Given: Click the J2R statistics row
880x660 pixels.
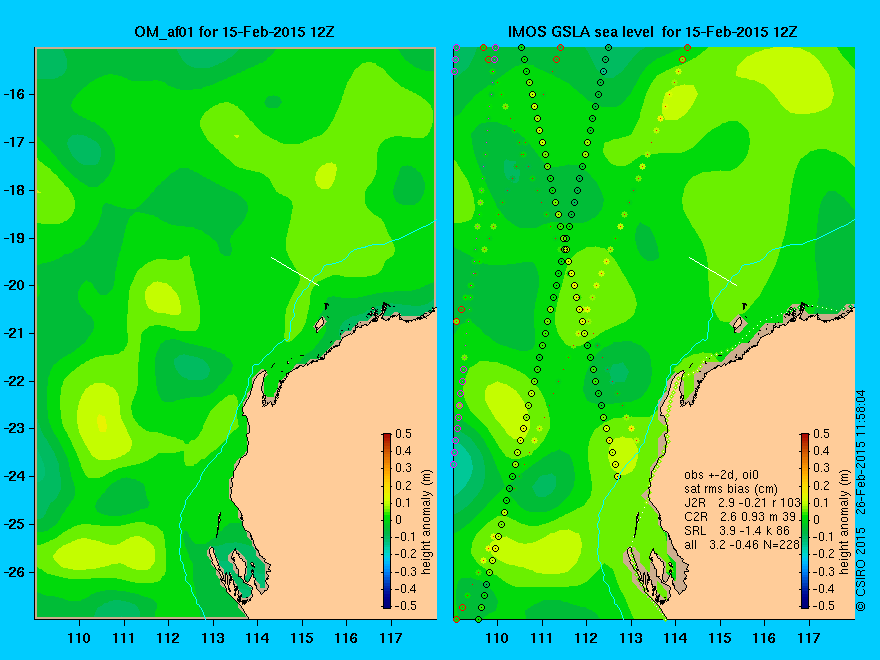Looking at the screenshot, I should coord(742,503).
